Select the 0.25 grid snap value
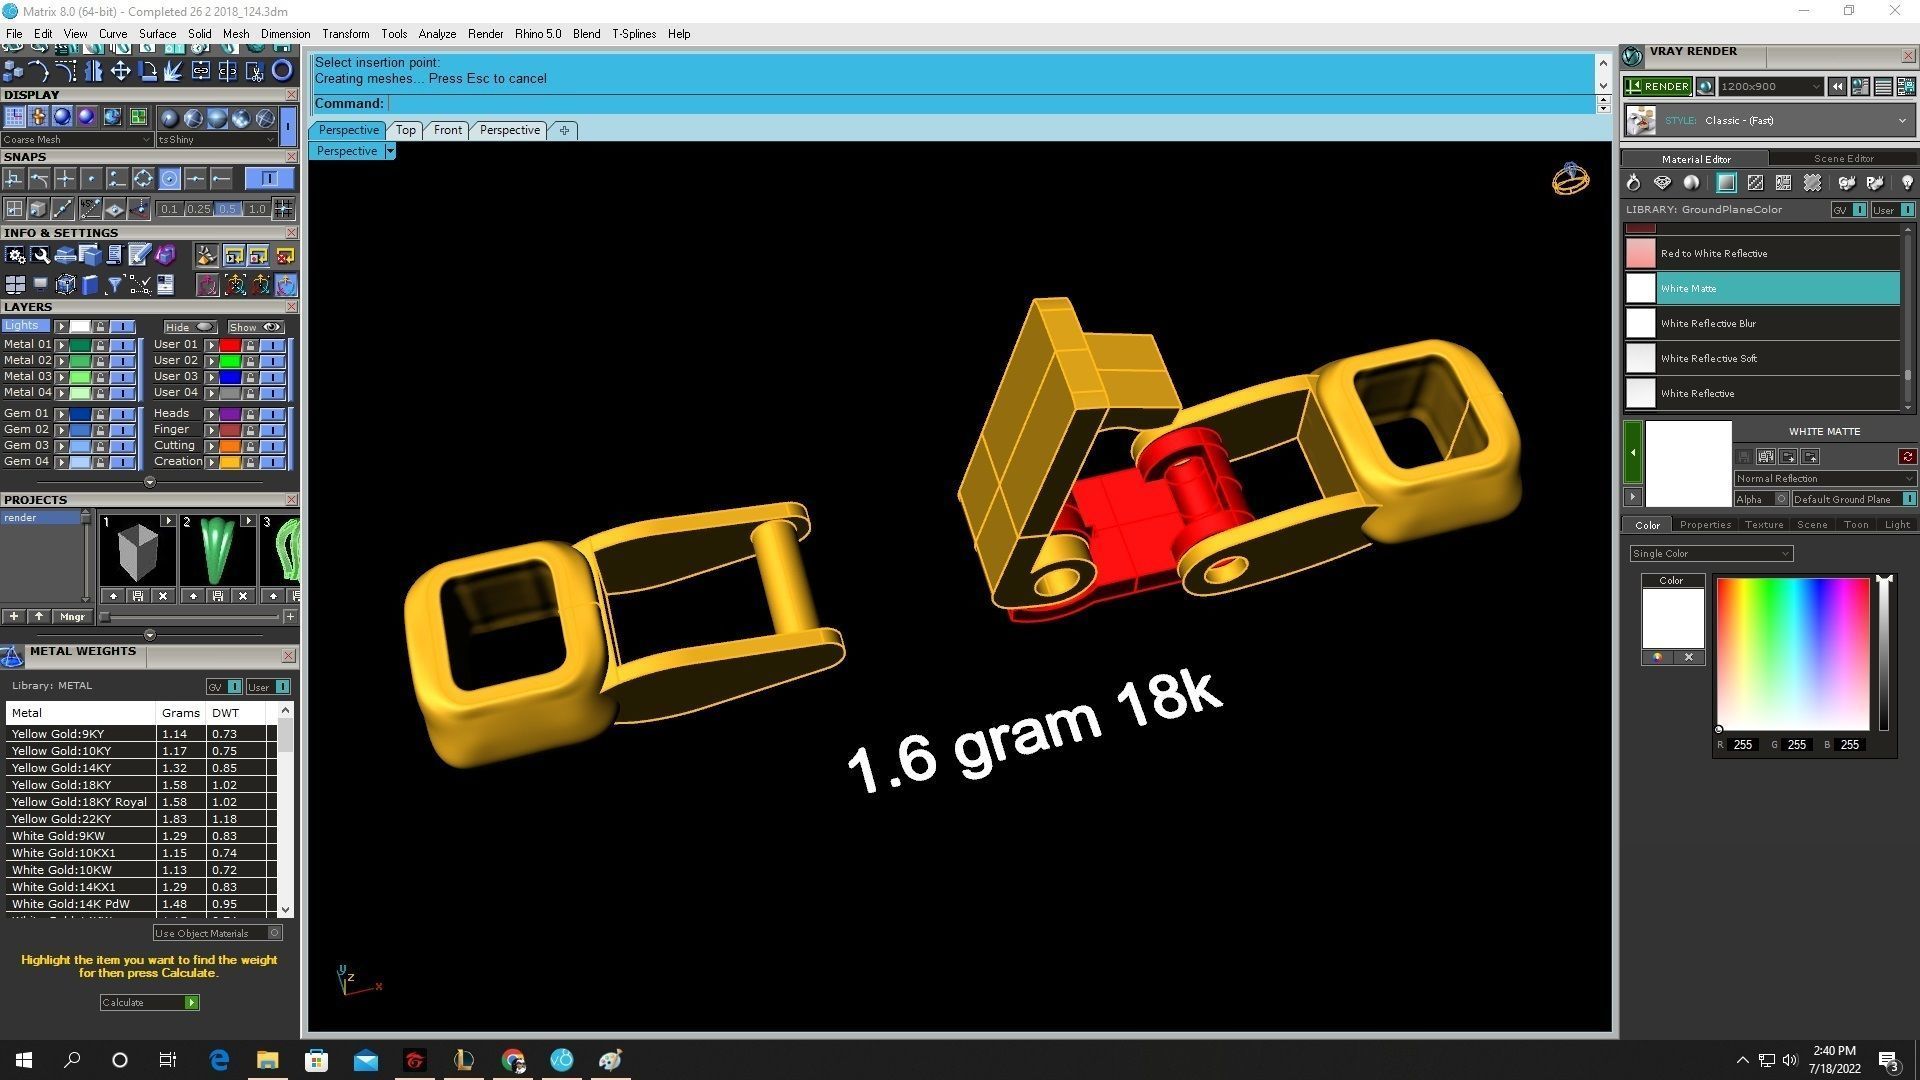The height and width of the screenshot is (1080, 1920). (x=199, y=210)
